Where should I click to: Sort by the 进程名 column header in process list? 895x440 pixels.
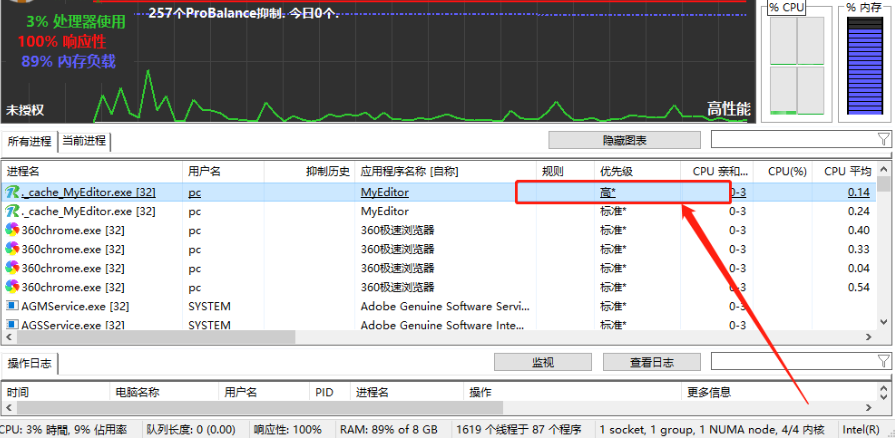click(x=92, y=171)
